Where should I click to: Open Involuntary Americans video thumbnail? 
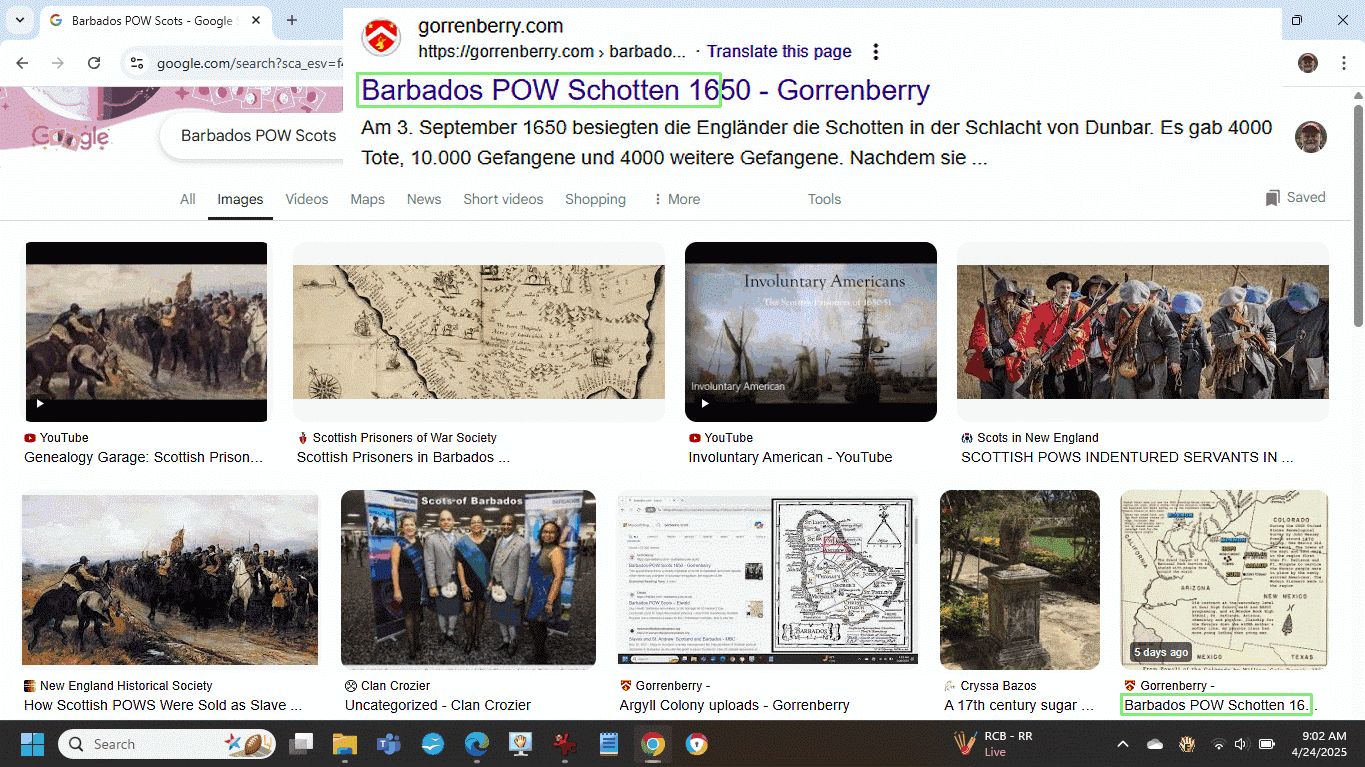click(811, 332)
